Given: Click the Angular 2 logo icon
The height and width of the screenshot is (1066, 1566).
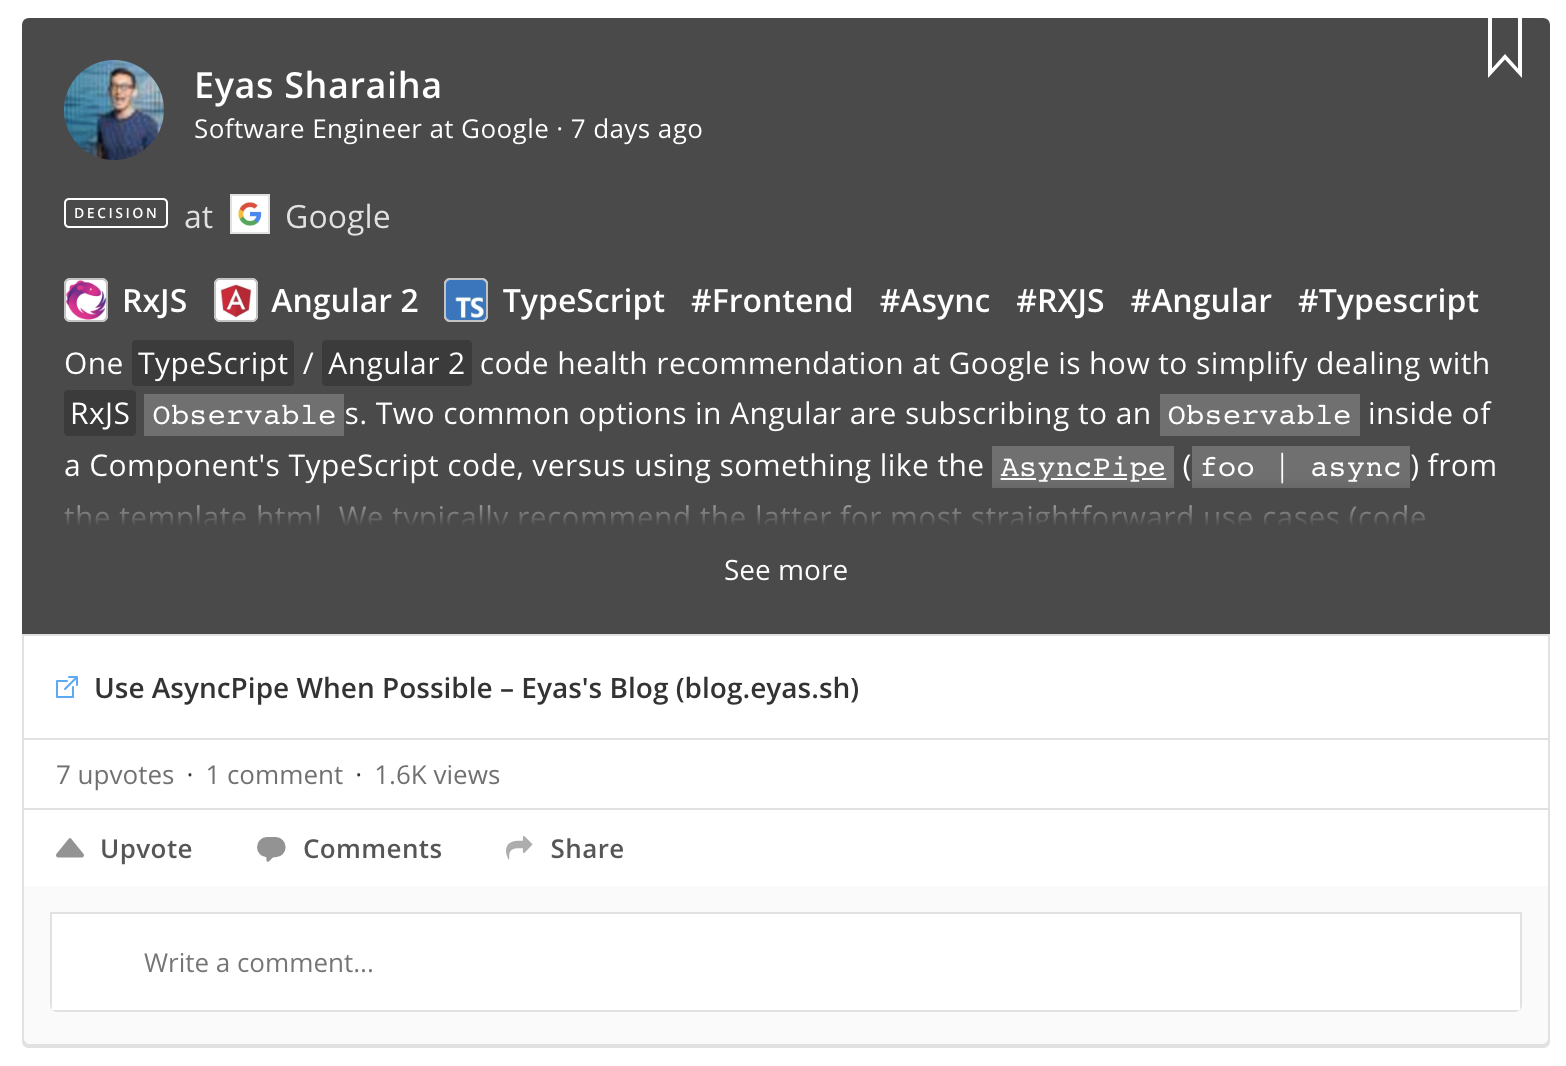Looking at the screenshot, I should [236, 300].
